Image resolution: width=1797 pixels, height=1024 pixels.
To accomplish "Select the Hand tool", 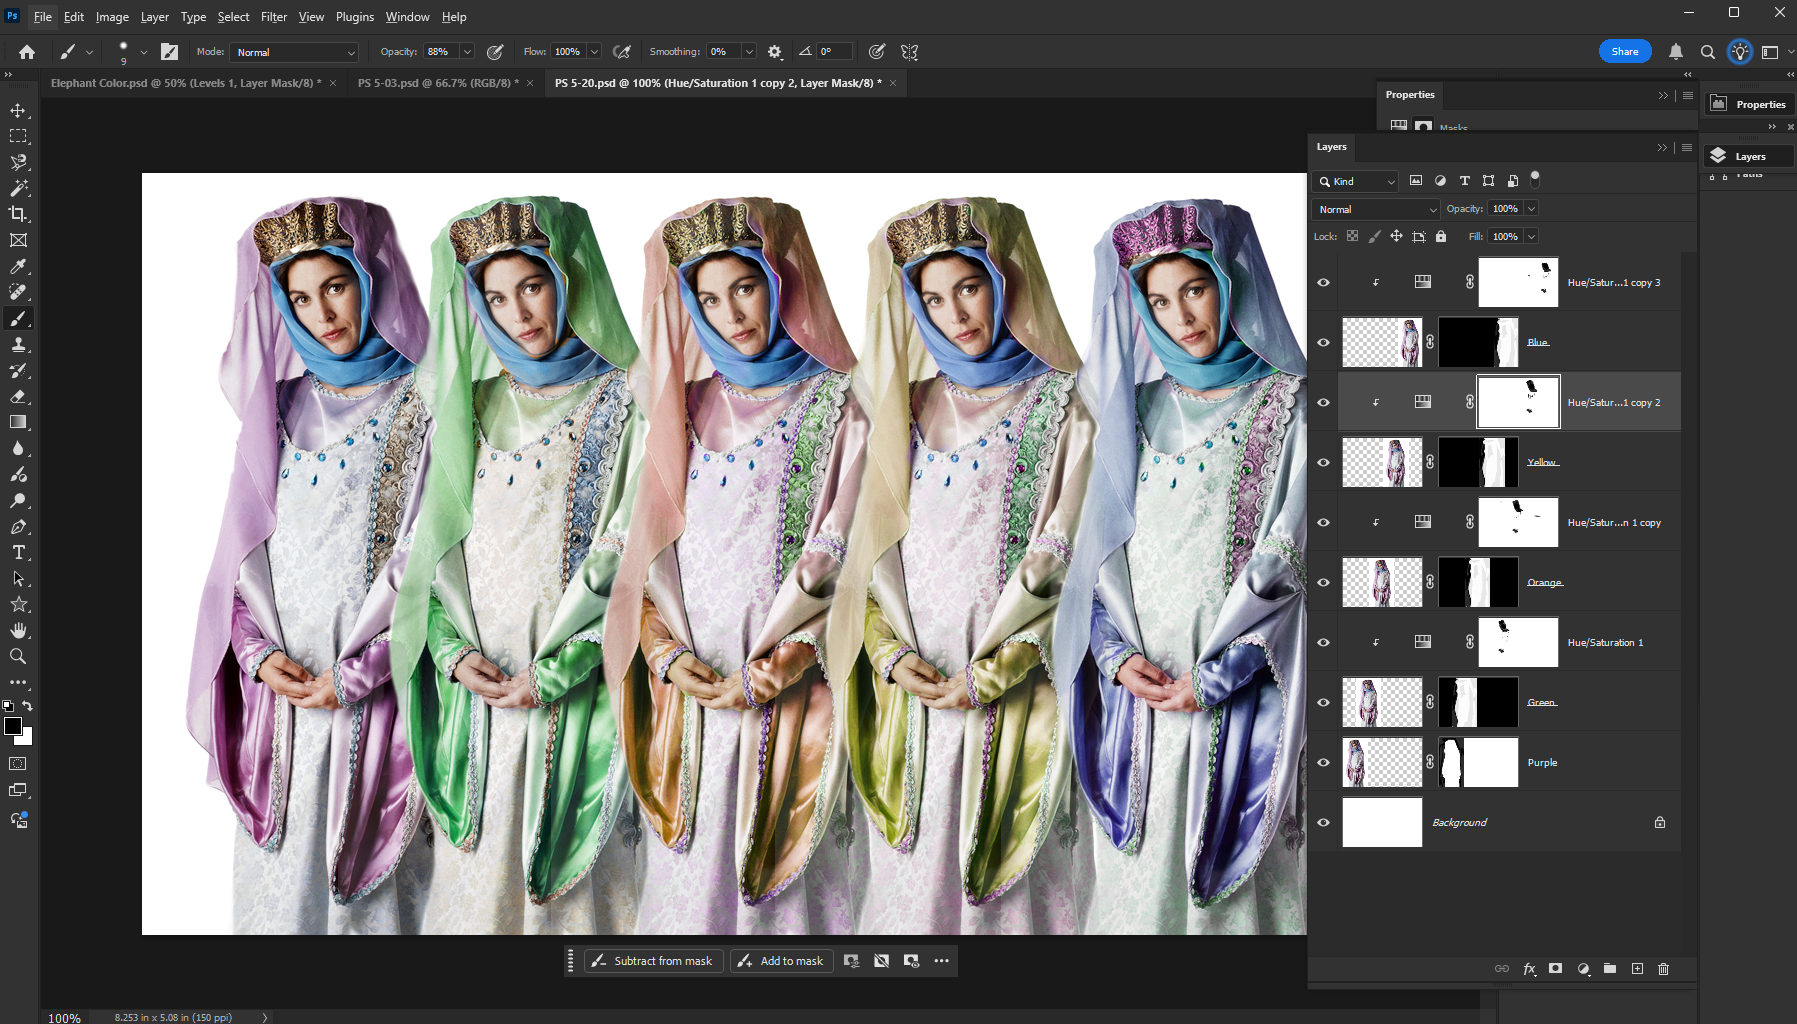I will (x=18, y=630).
